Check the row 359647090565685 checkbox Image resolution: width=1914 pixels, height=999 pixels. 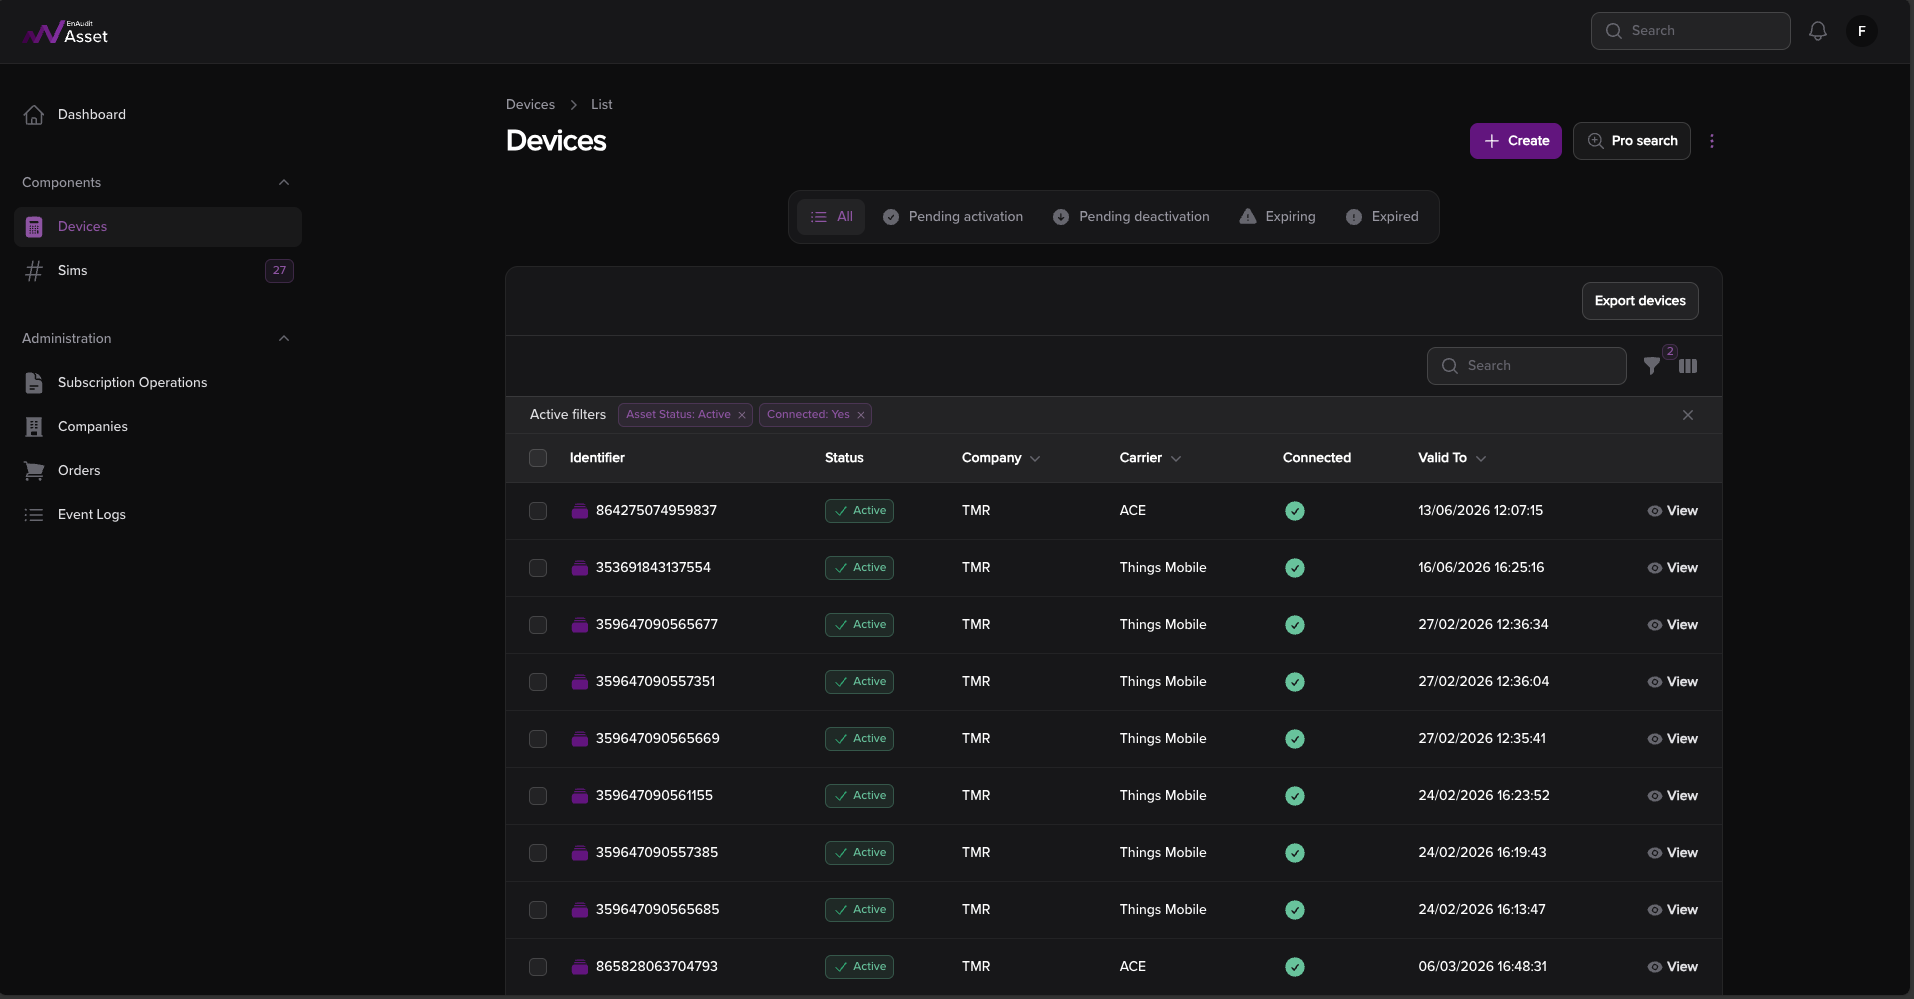point(538,910)
